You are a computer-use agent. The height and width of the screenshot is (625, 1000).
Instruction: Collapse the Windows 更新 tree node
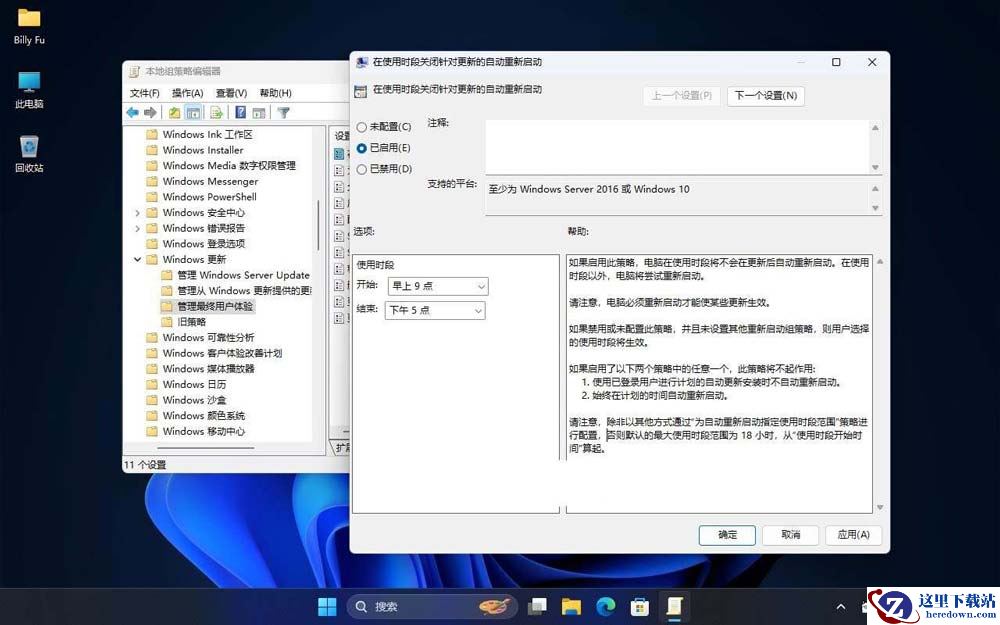(137, 260)
